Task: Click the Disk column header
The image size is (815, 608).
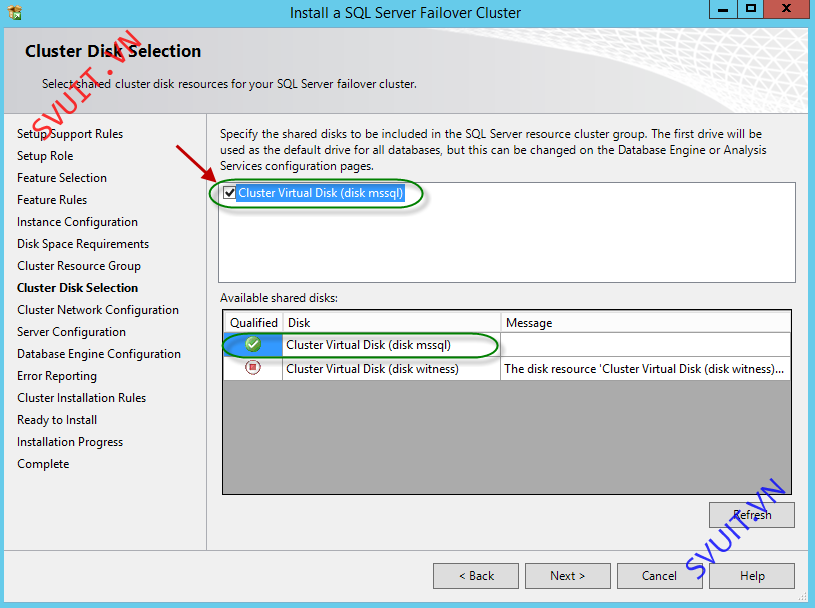Action: tap(392, 323)
